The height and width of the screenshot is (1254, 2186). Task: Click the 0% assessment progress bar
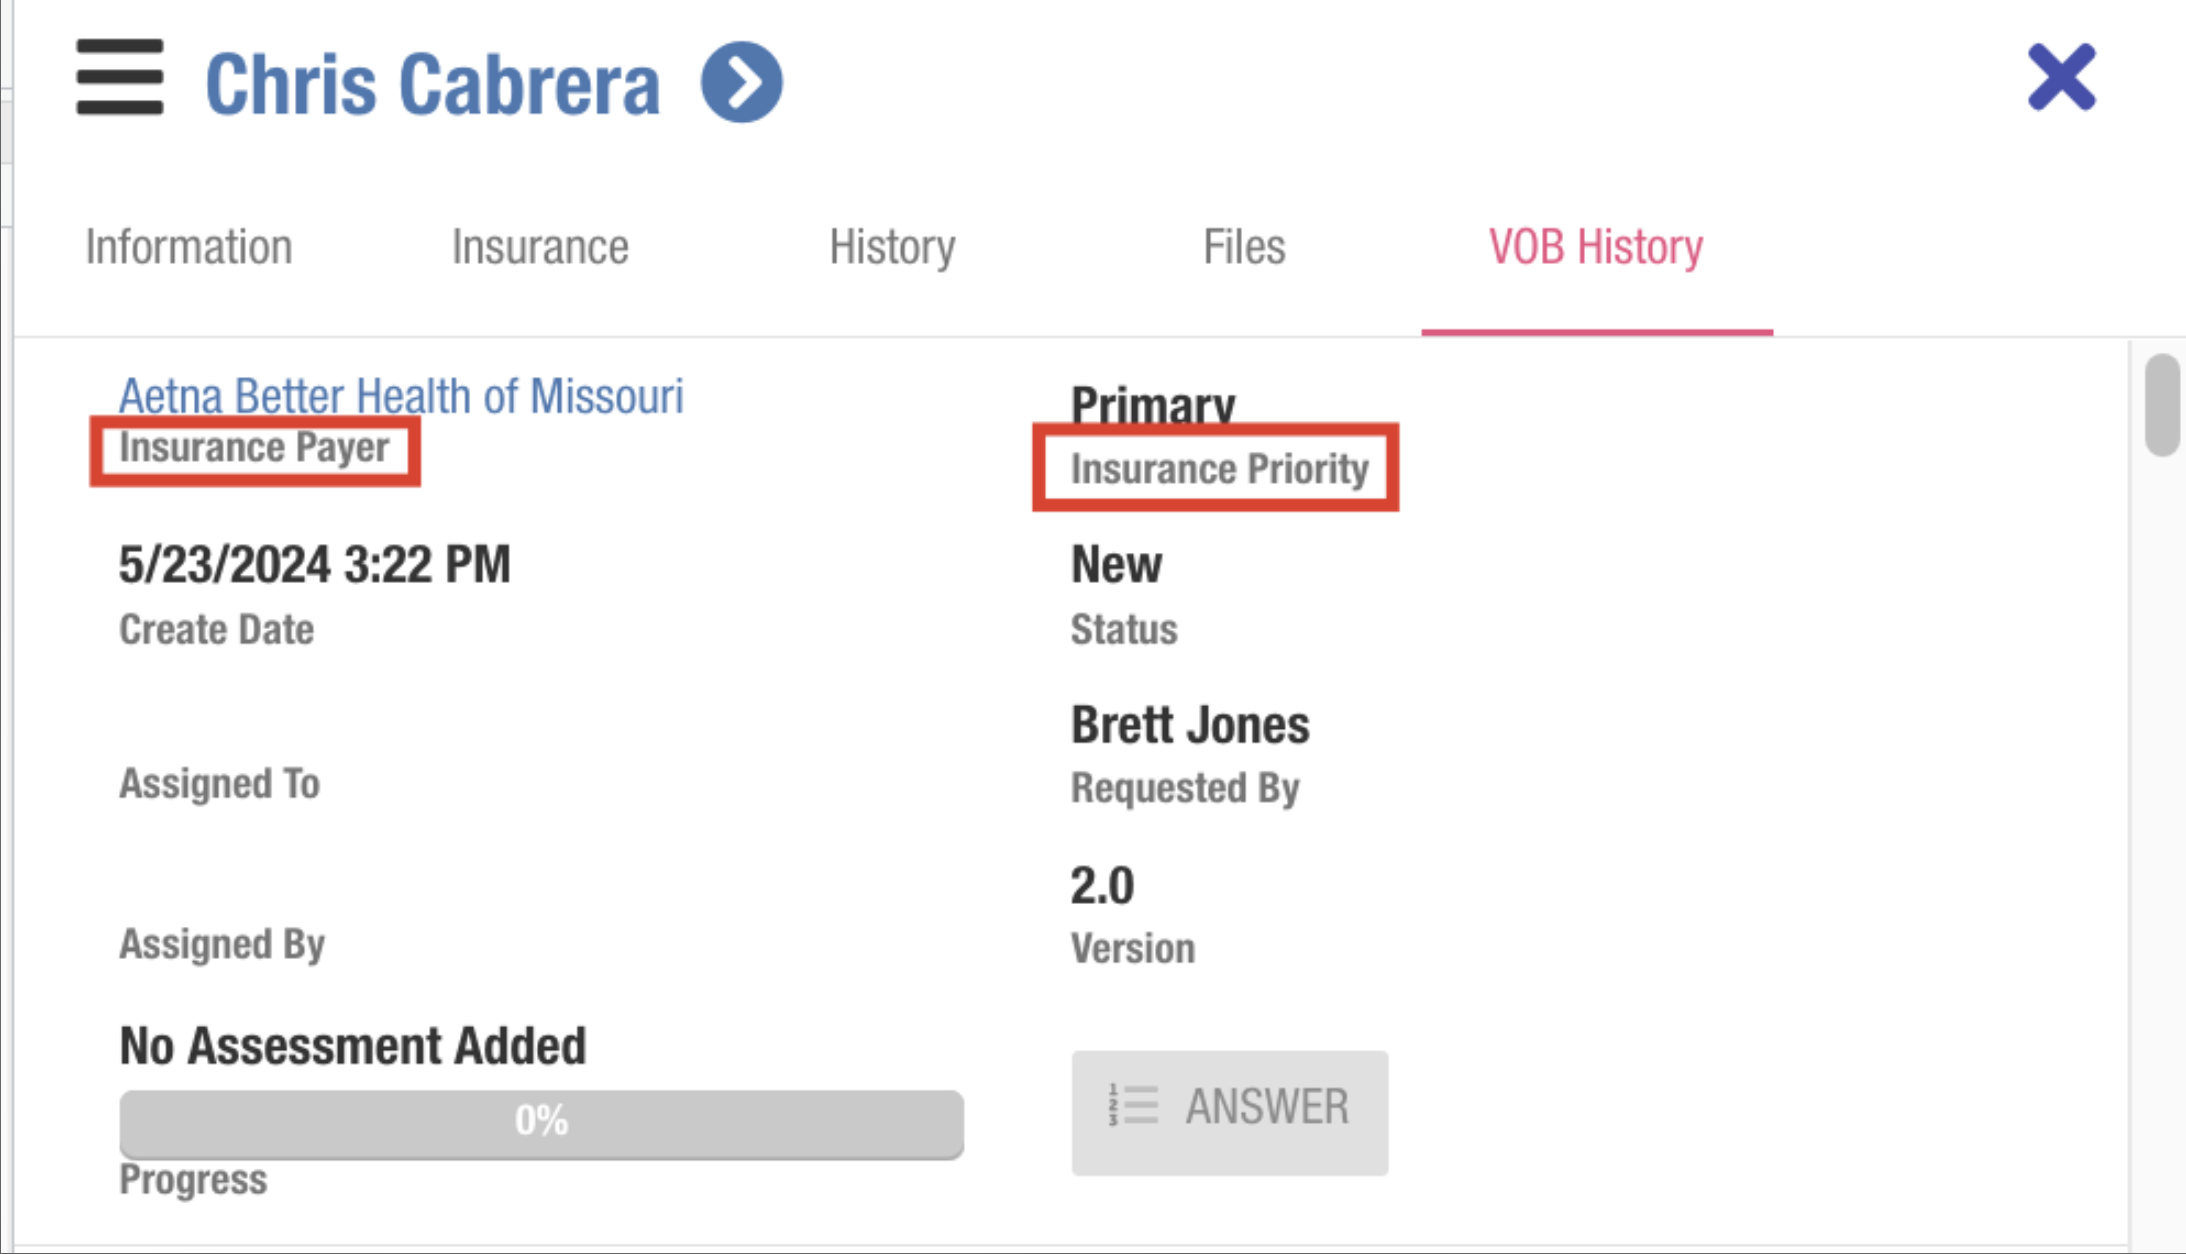541,1122
